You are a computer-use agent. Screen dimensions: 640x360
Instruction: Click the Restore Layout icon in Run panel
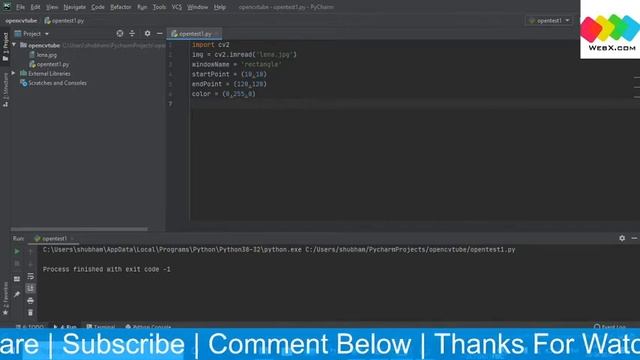[17, 279]
